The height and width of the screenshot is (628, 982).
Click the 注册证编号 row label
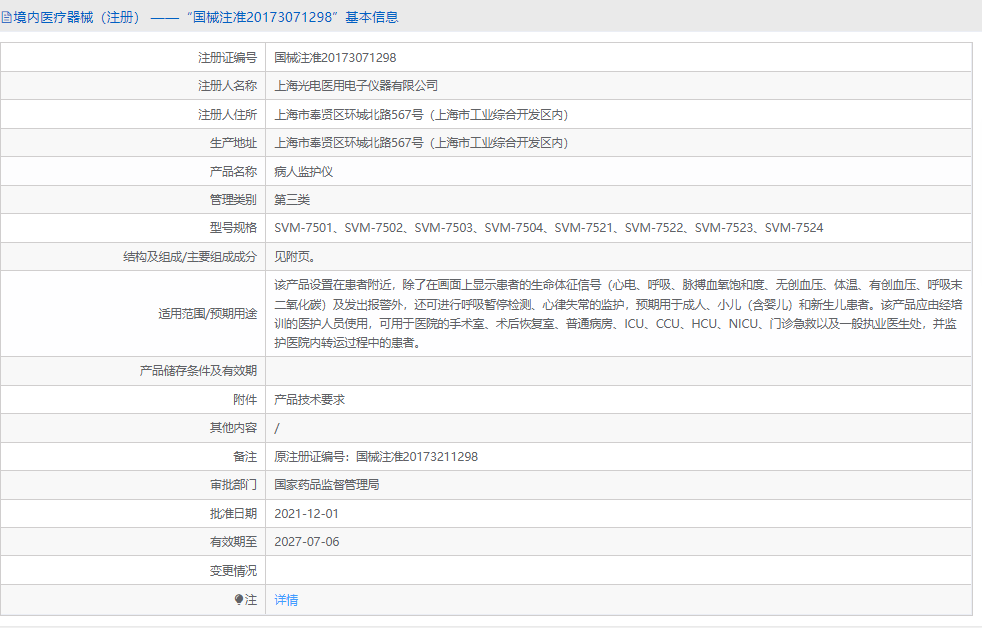point(227,58)
